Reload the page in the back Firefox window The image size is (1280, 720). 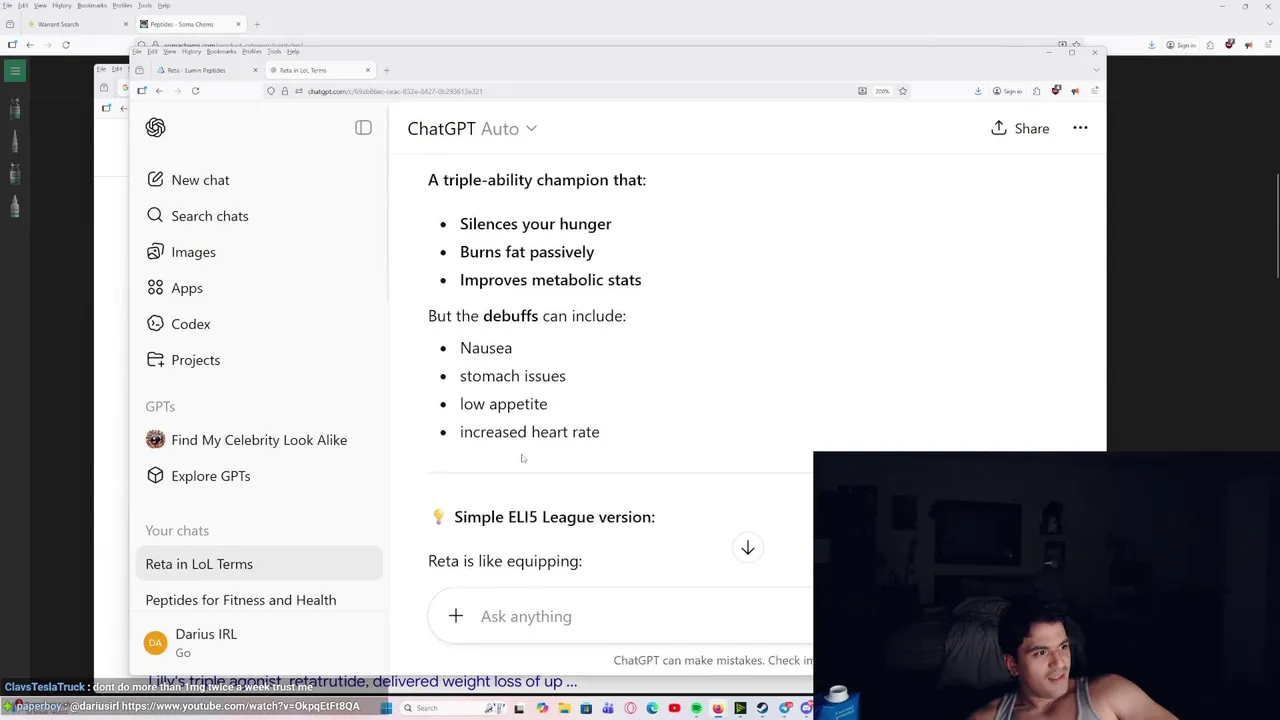[66, 45]
